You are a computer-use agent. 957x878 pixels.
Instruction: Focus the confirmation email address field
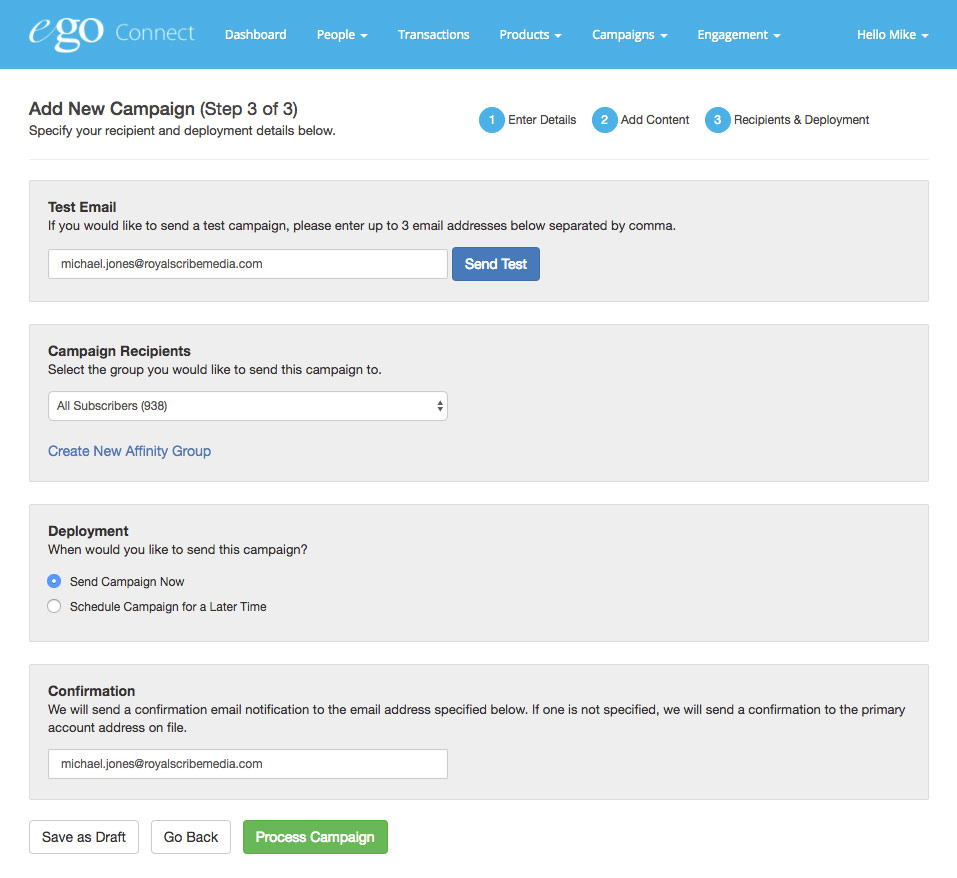248,764
